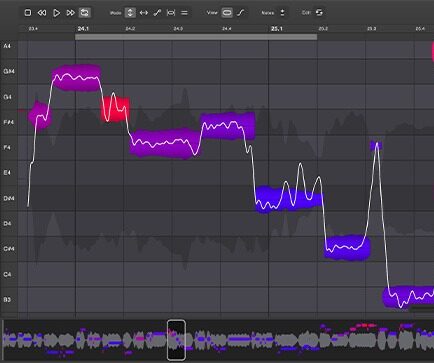
Task: Jump to bar marker 24.1 on ruler
Action: [x=83, y=29]
